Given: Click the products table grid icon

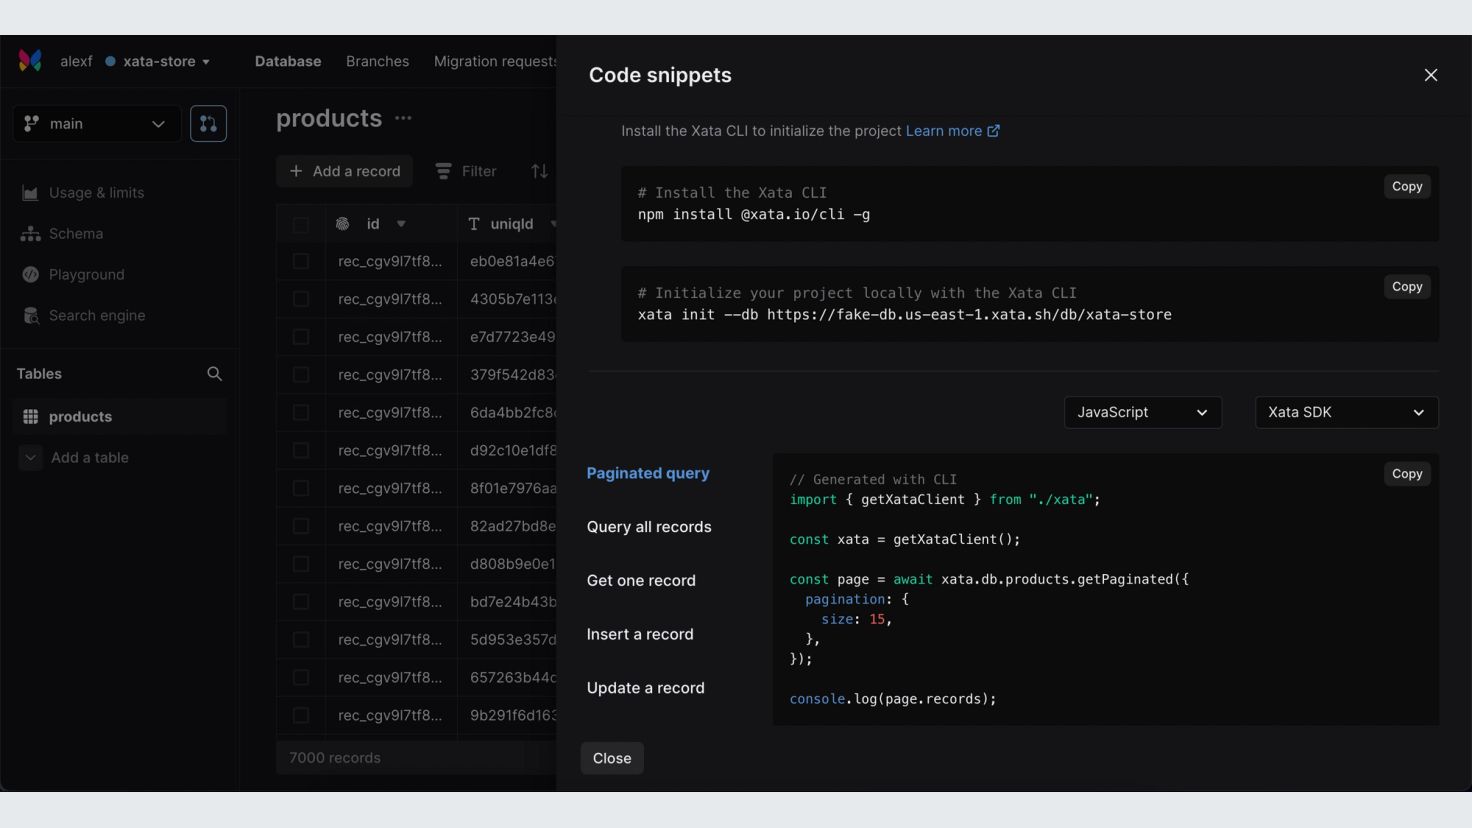Looking at the screenshot, I should (x=31, y=417).
